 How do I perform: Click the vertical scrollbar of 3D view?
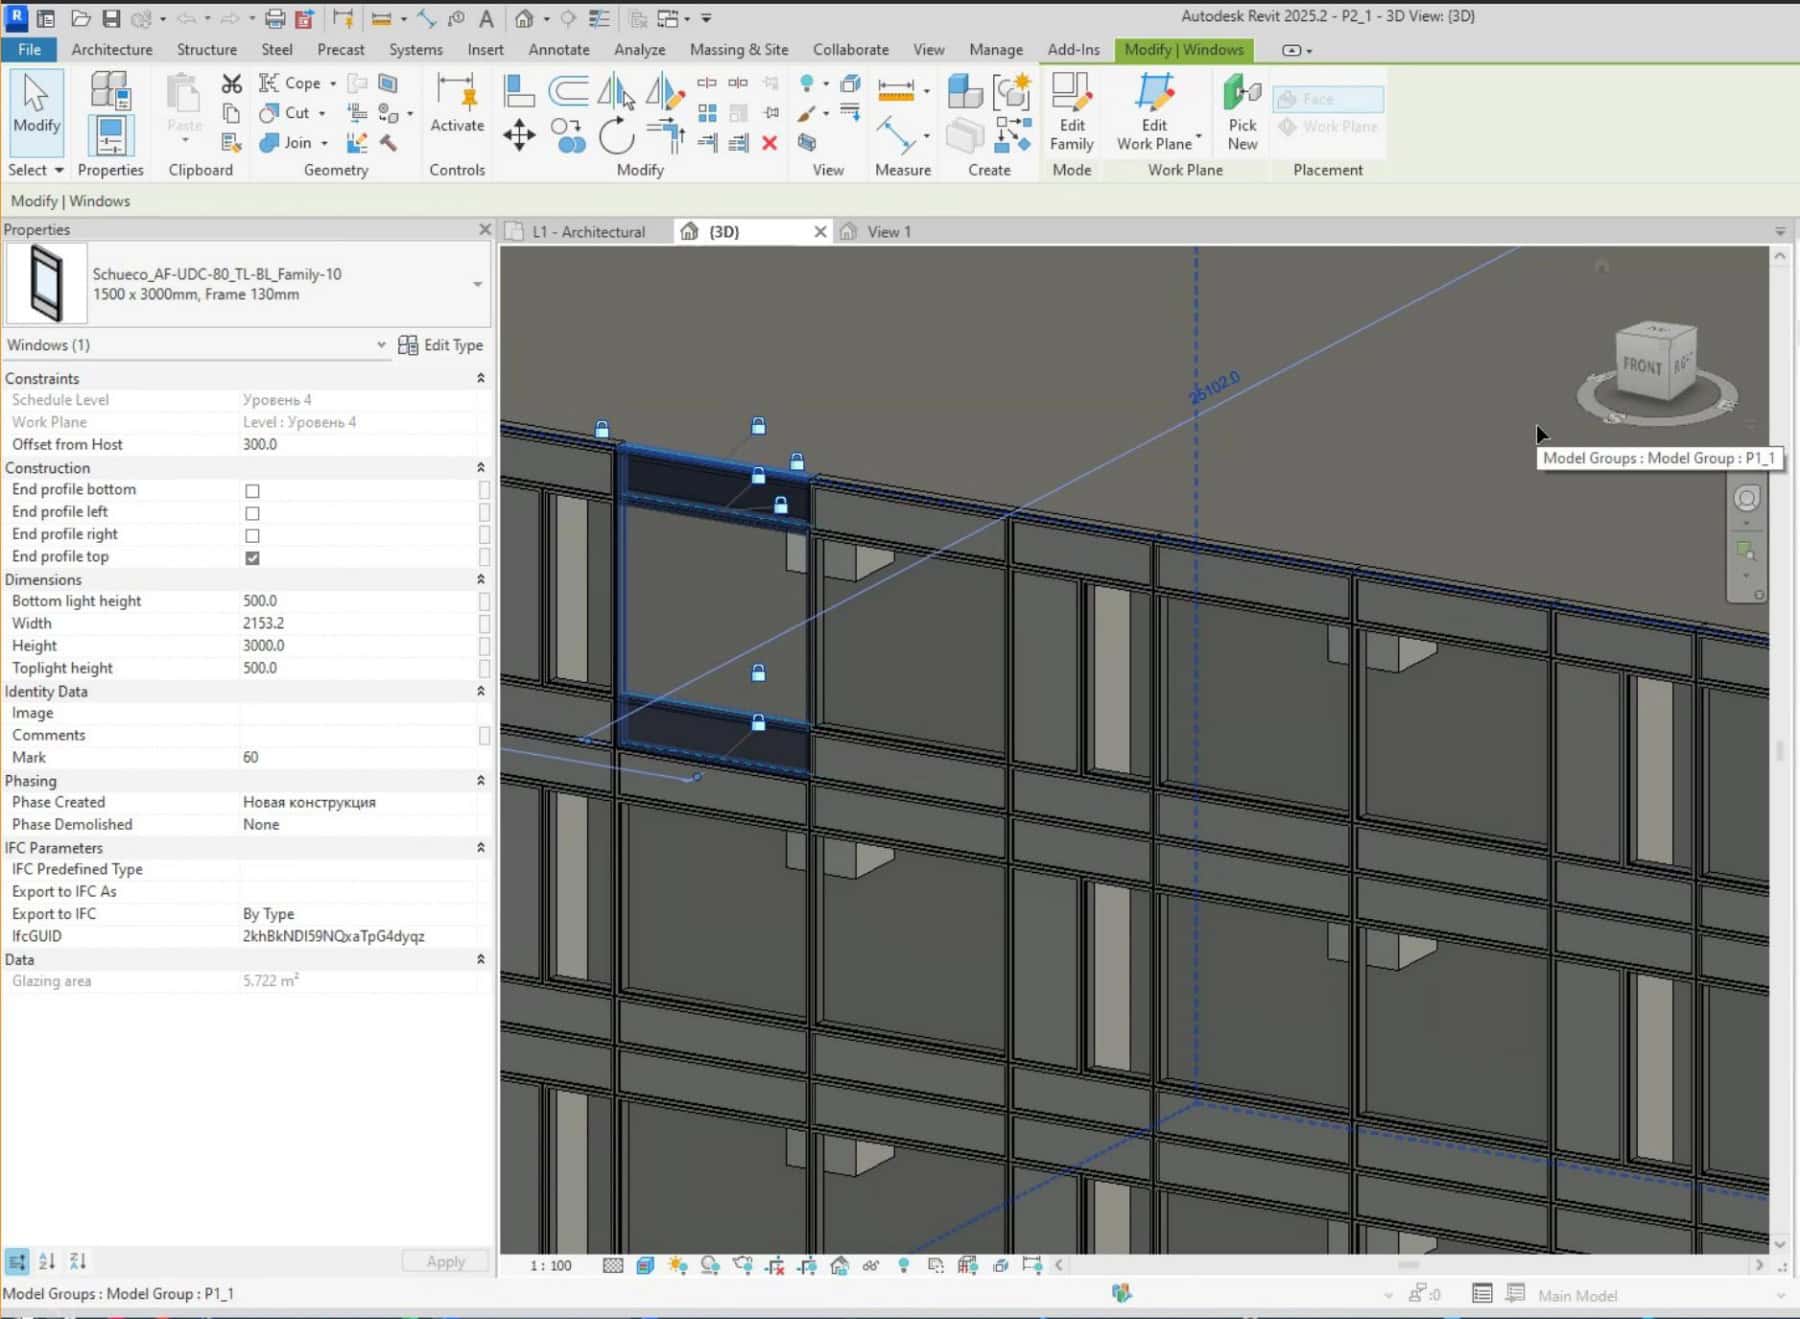1779,750
